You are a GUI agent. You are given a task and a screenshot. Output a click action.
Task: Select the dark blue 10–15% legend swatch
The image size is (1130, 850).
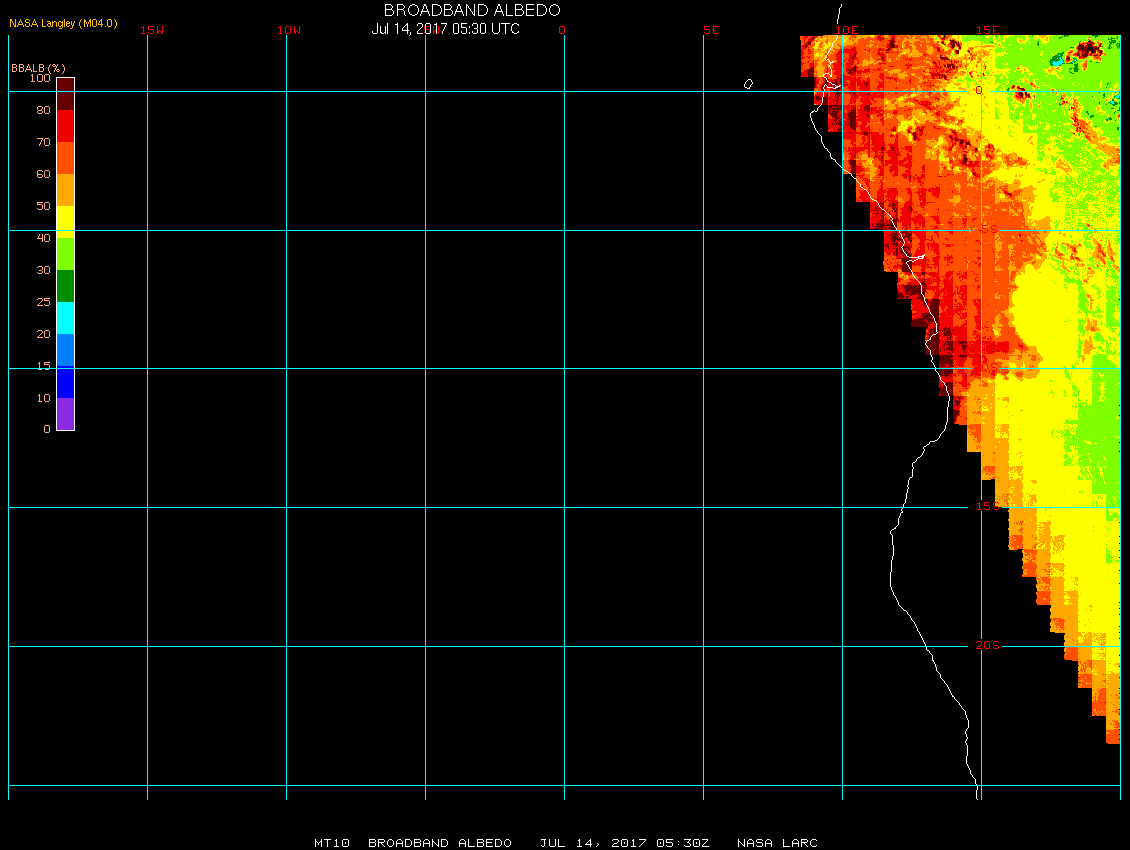(x=65, y=382)
